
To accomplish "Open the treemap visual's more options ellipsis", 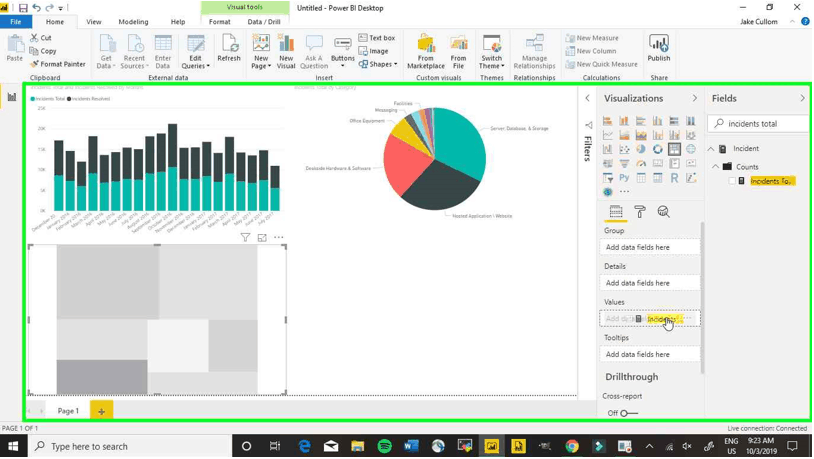I will [279, 238].
